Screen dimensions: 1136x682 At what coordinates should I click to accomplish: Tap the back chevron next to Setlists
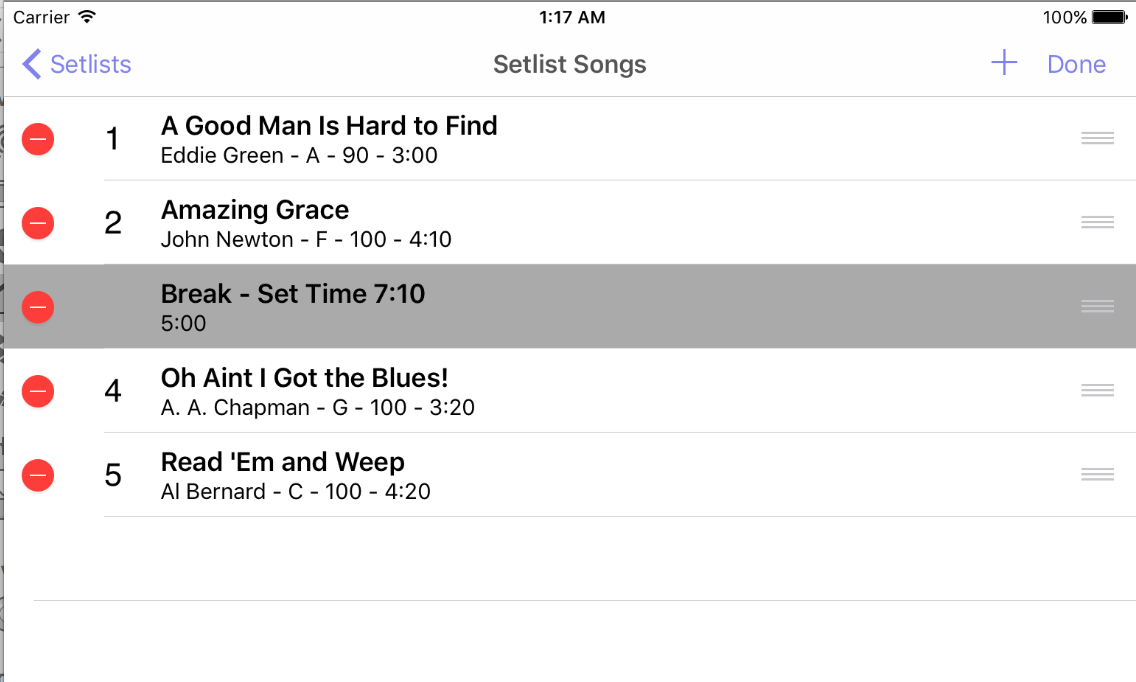coord(31,63)
